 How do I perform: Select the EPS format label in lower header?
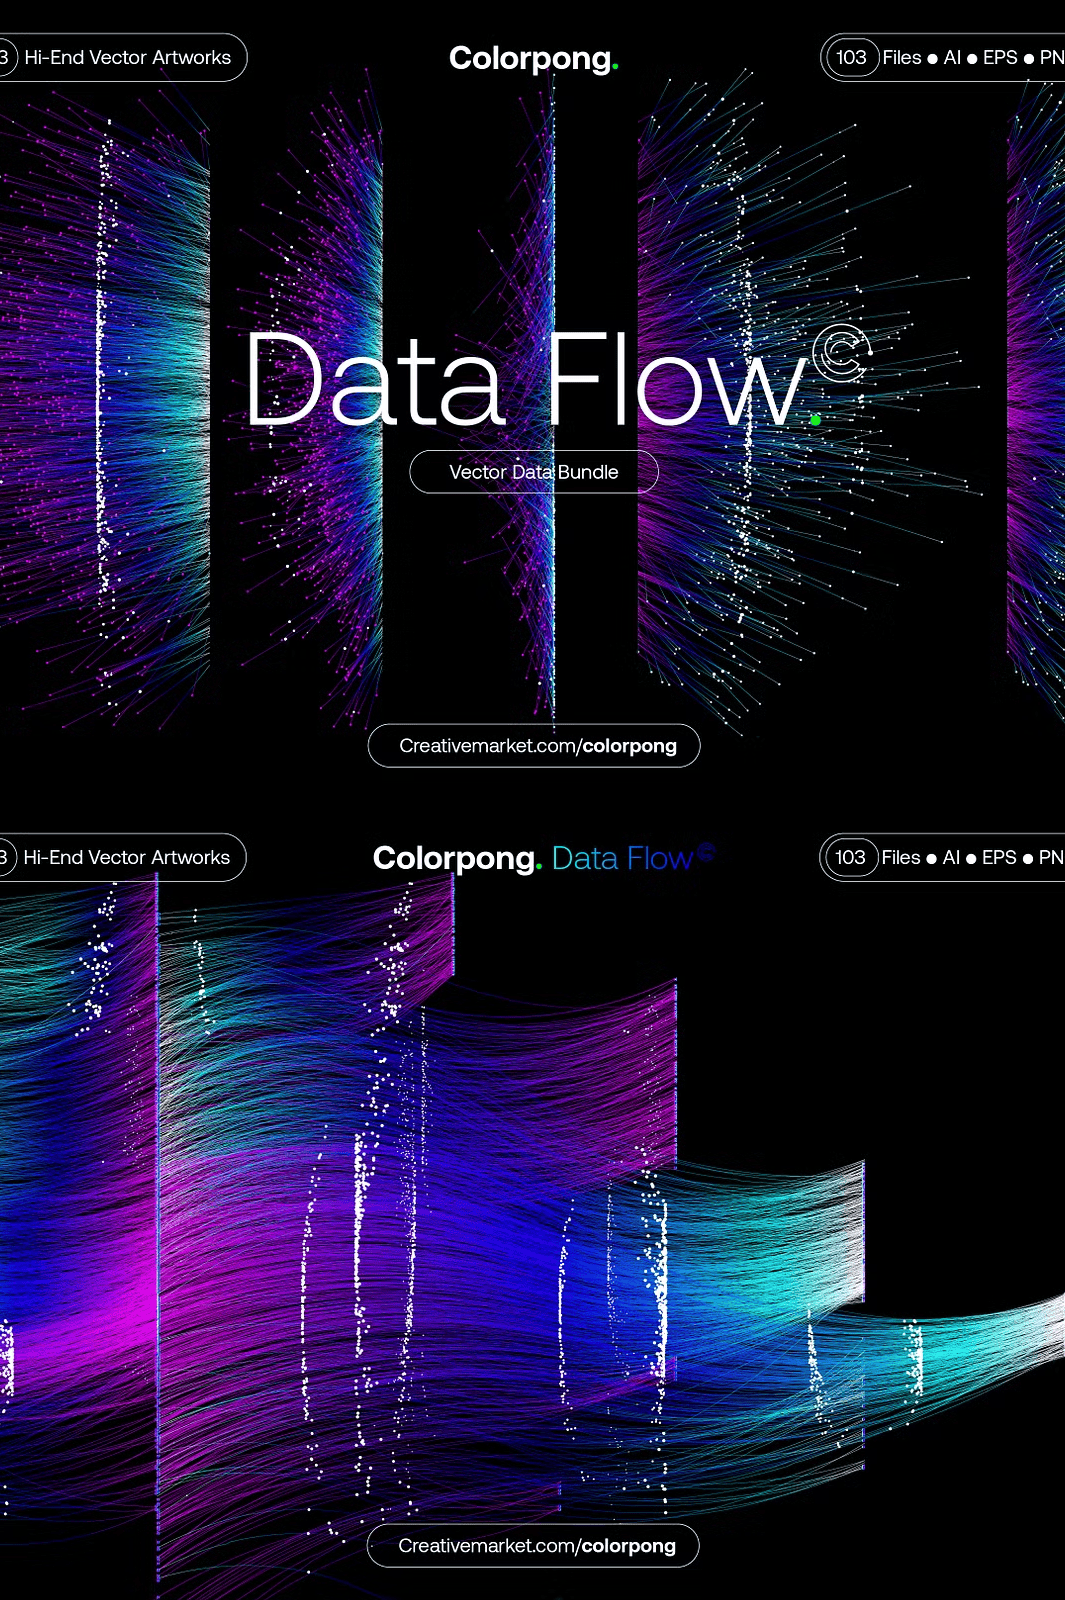[999, 858]
